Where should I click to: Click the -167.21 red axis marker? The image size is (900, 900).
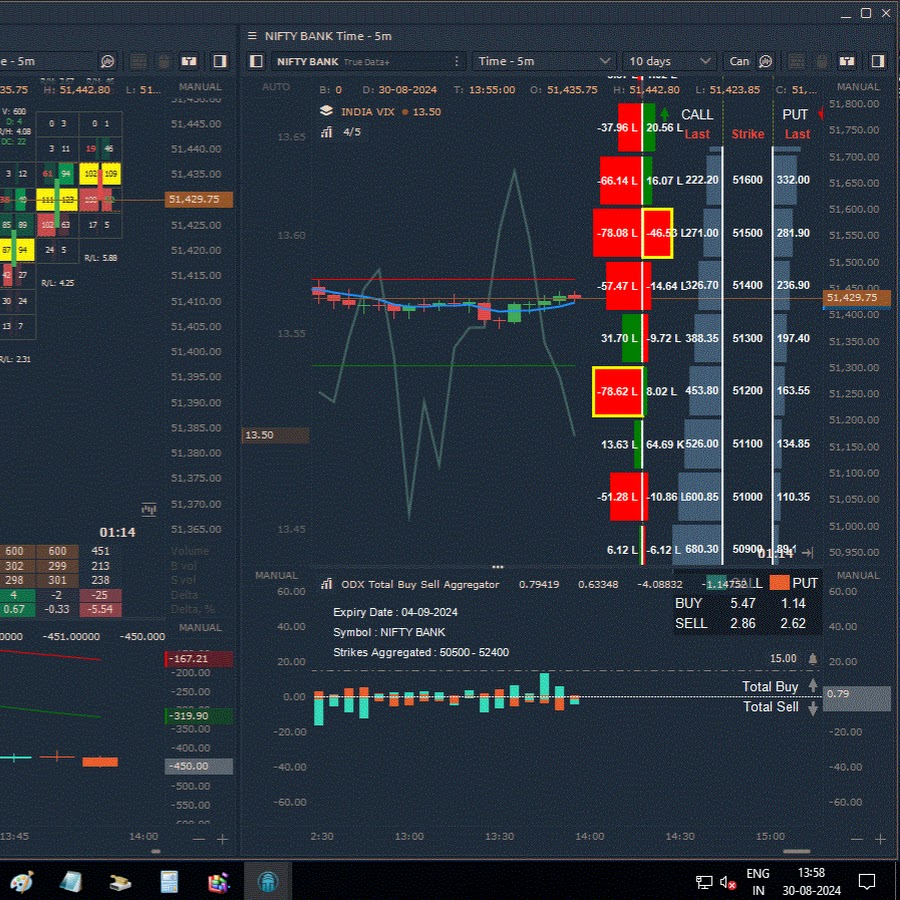[199, 658]
